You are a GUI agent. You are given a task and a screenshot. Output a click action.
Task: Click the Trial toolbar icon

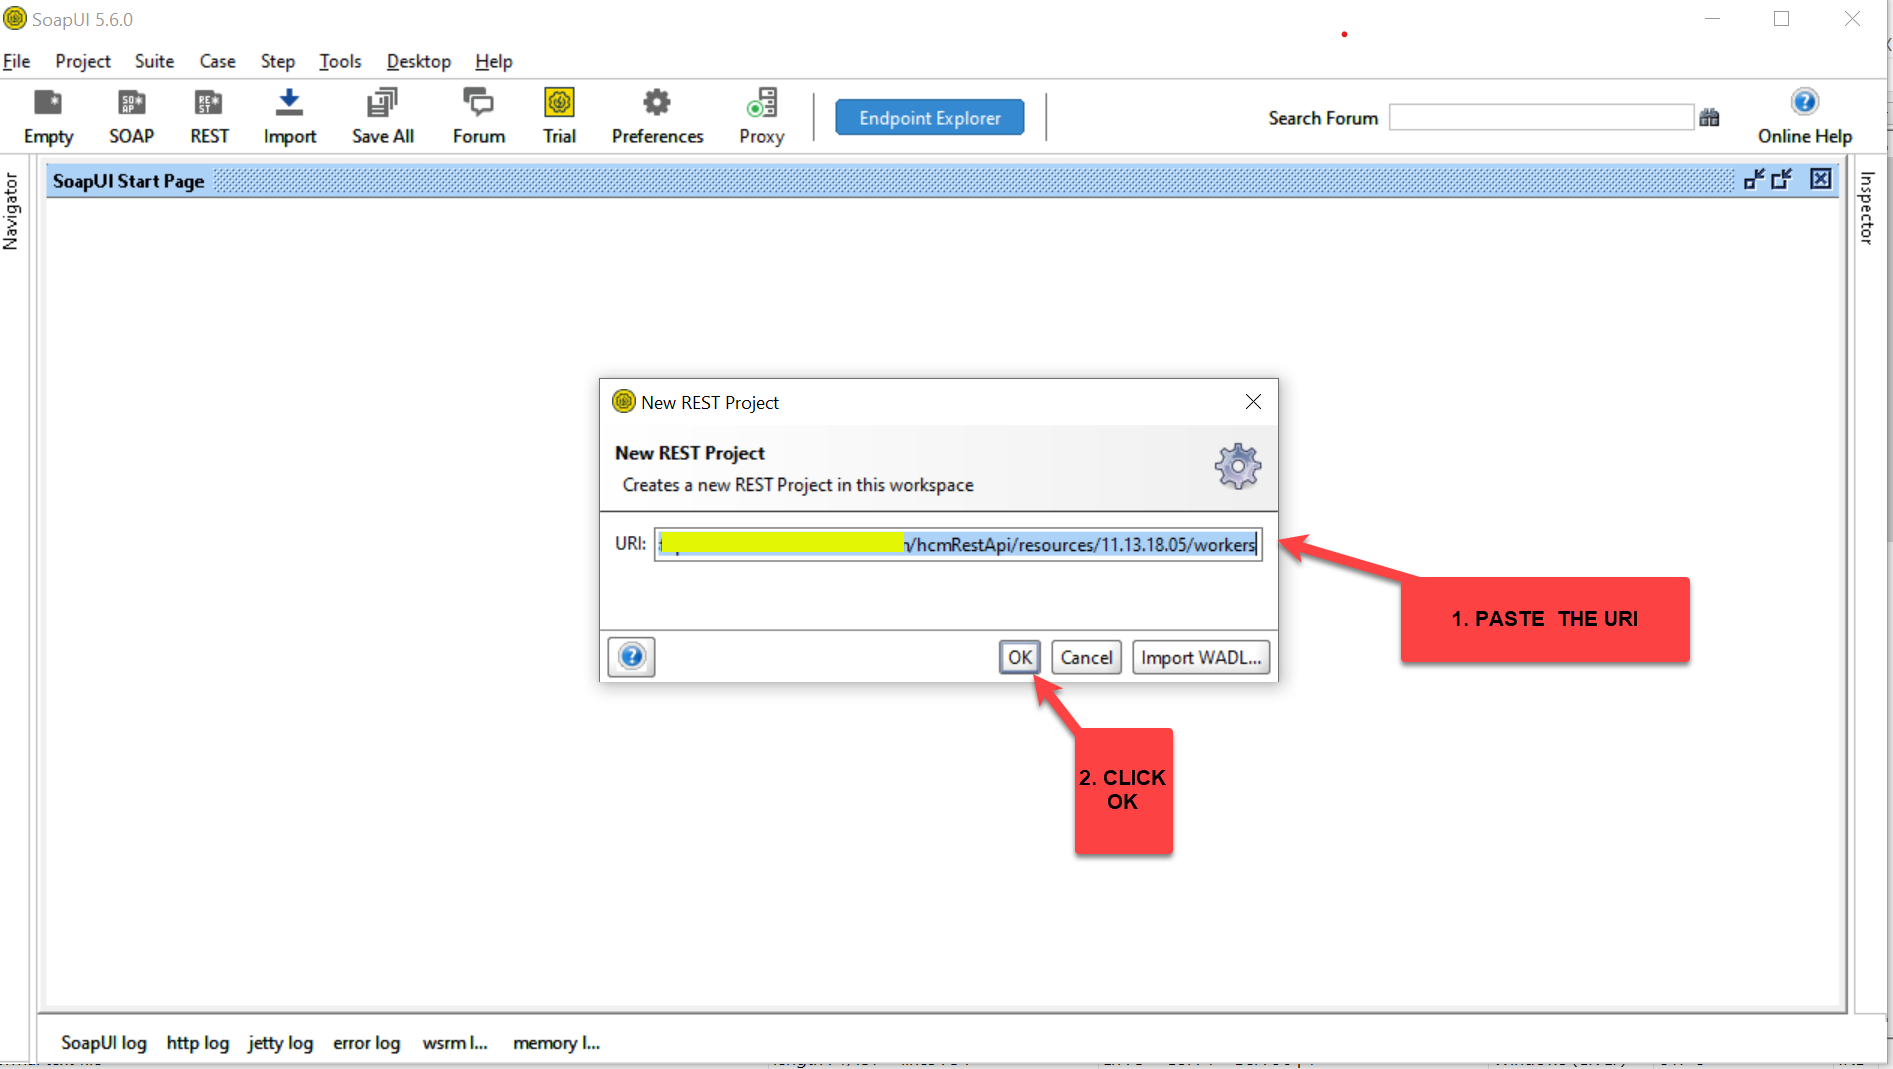click(x=559, y=117)
